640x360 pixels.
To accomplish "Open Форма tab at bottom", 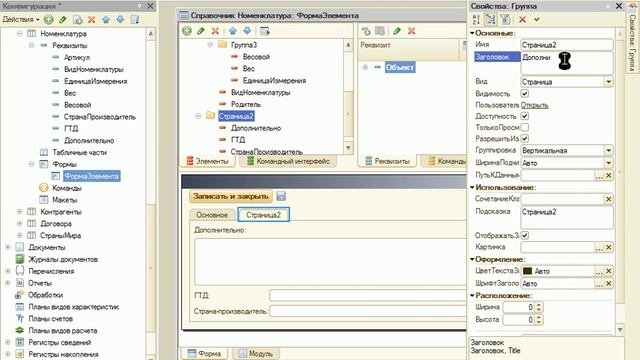I will pos(204,353).
